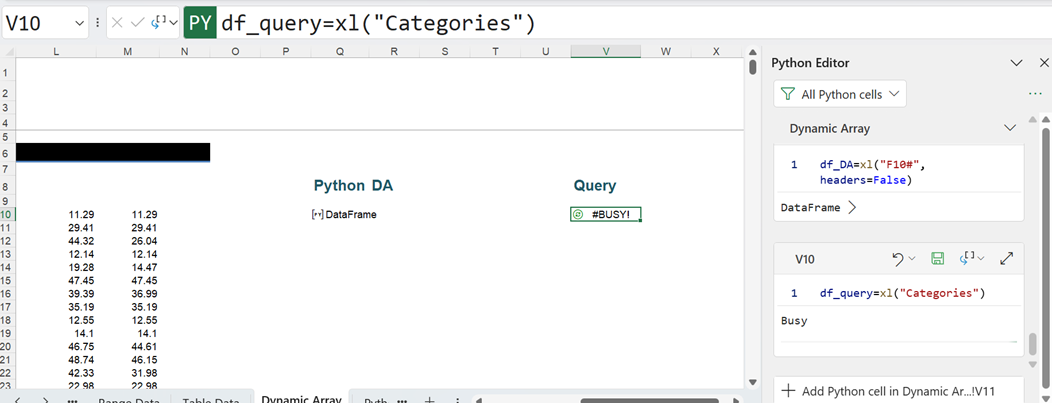The height and width of the screenshot is (403, 1052).
Task: Click the df_DA code in Dynamic Array card
Action: (874, 172)
